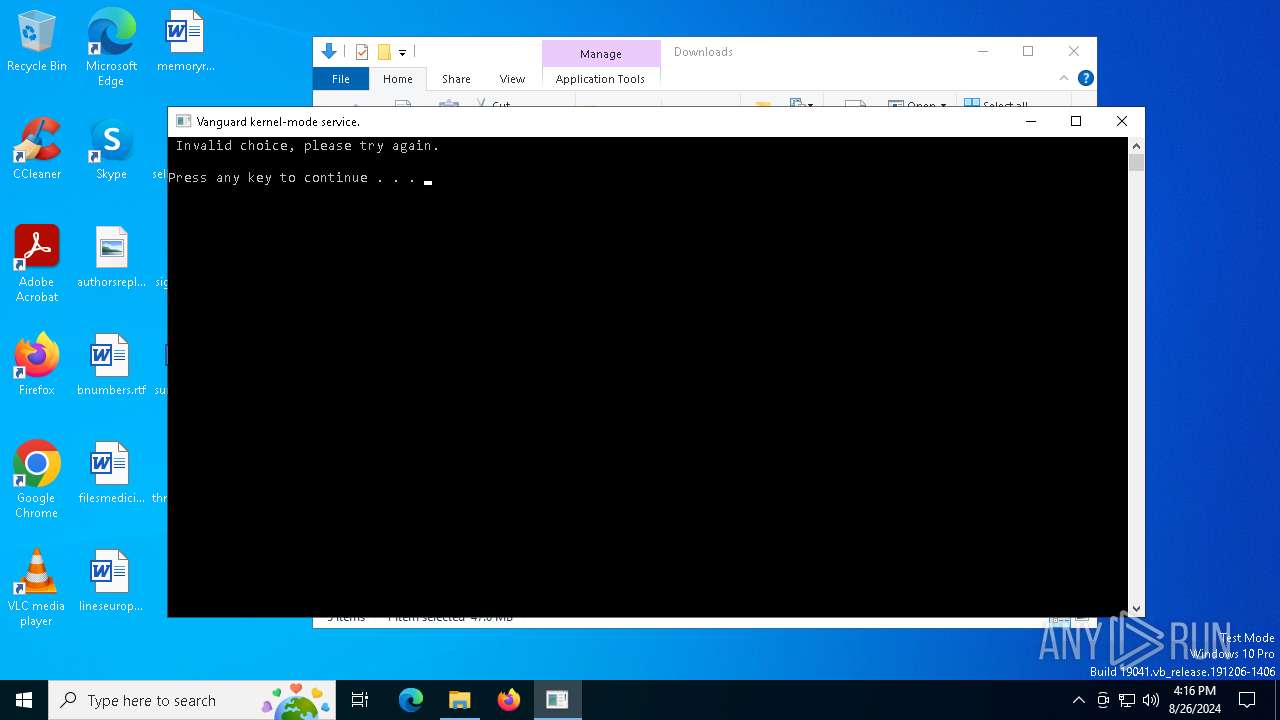Select the Manage contextual tab header
The image size is (1280, 720).
601,54
